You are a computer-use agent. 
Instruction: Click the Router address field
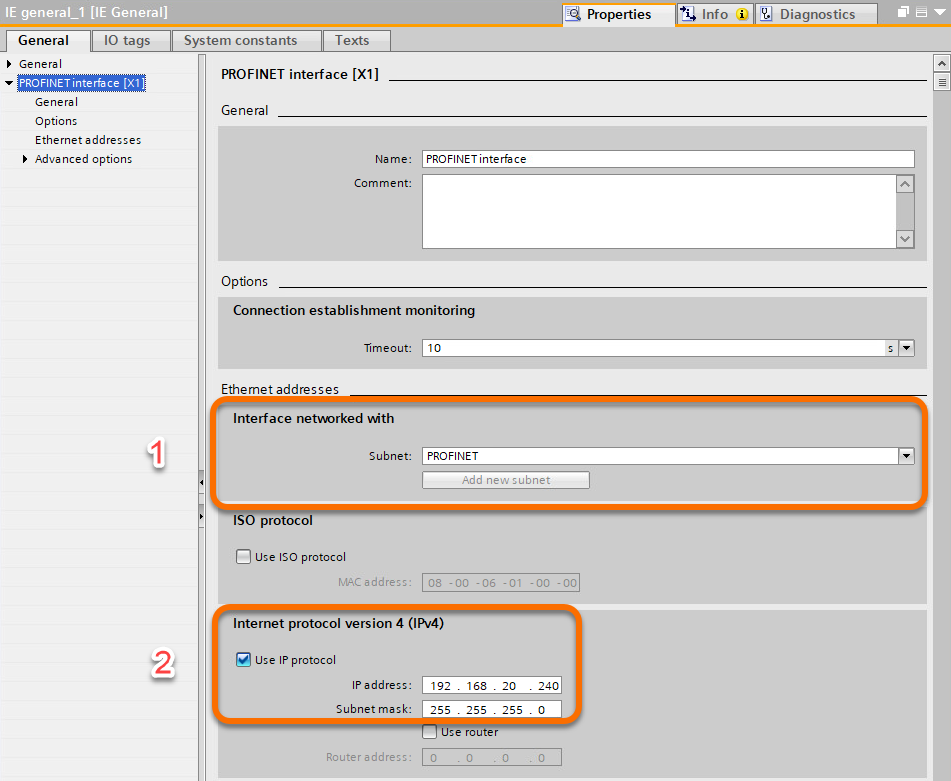coord(492,757)
